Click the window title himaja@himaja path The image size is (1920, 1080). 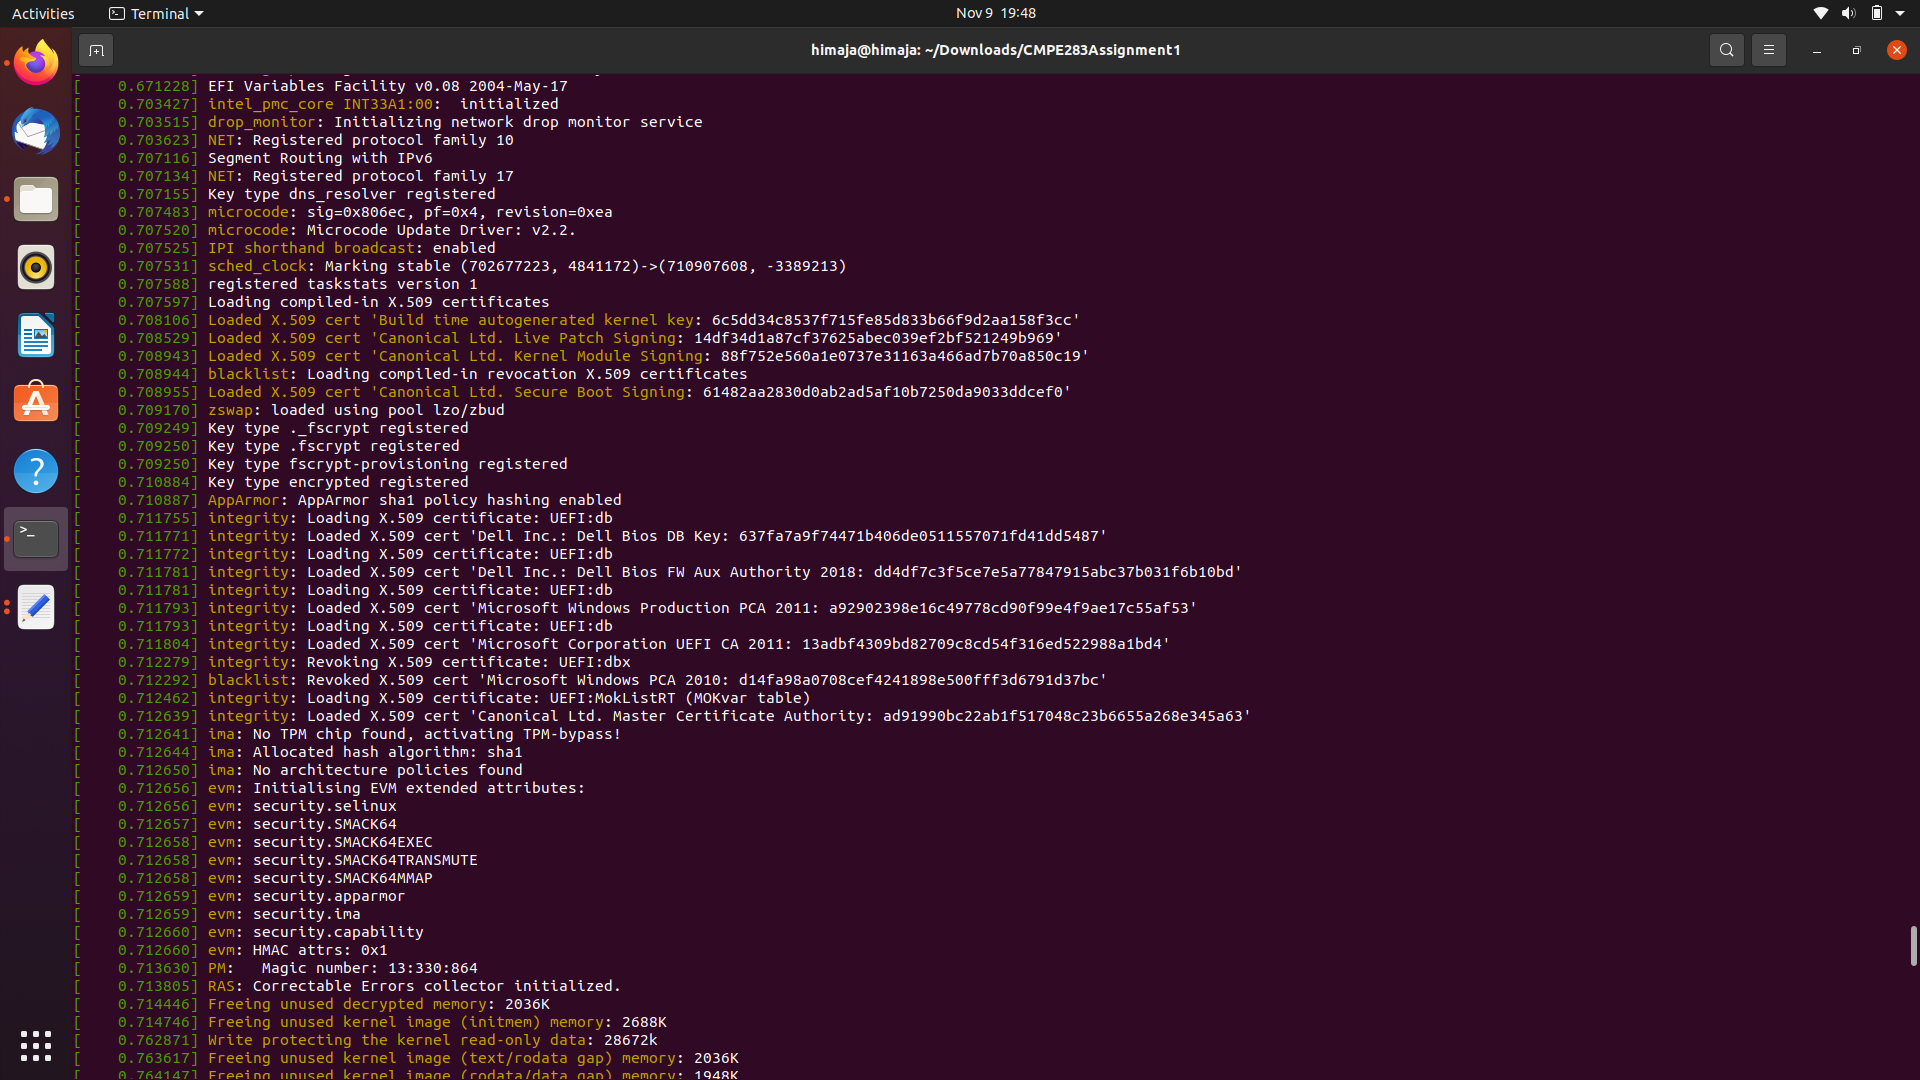pos(995,50)
